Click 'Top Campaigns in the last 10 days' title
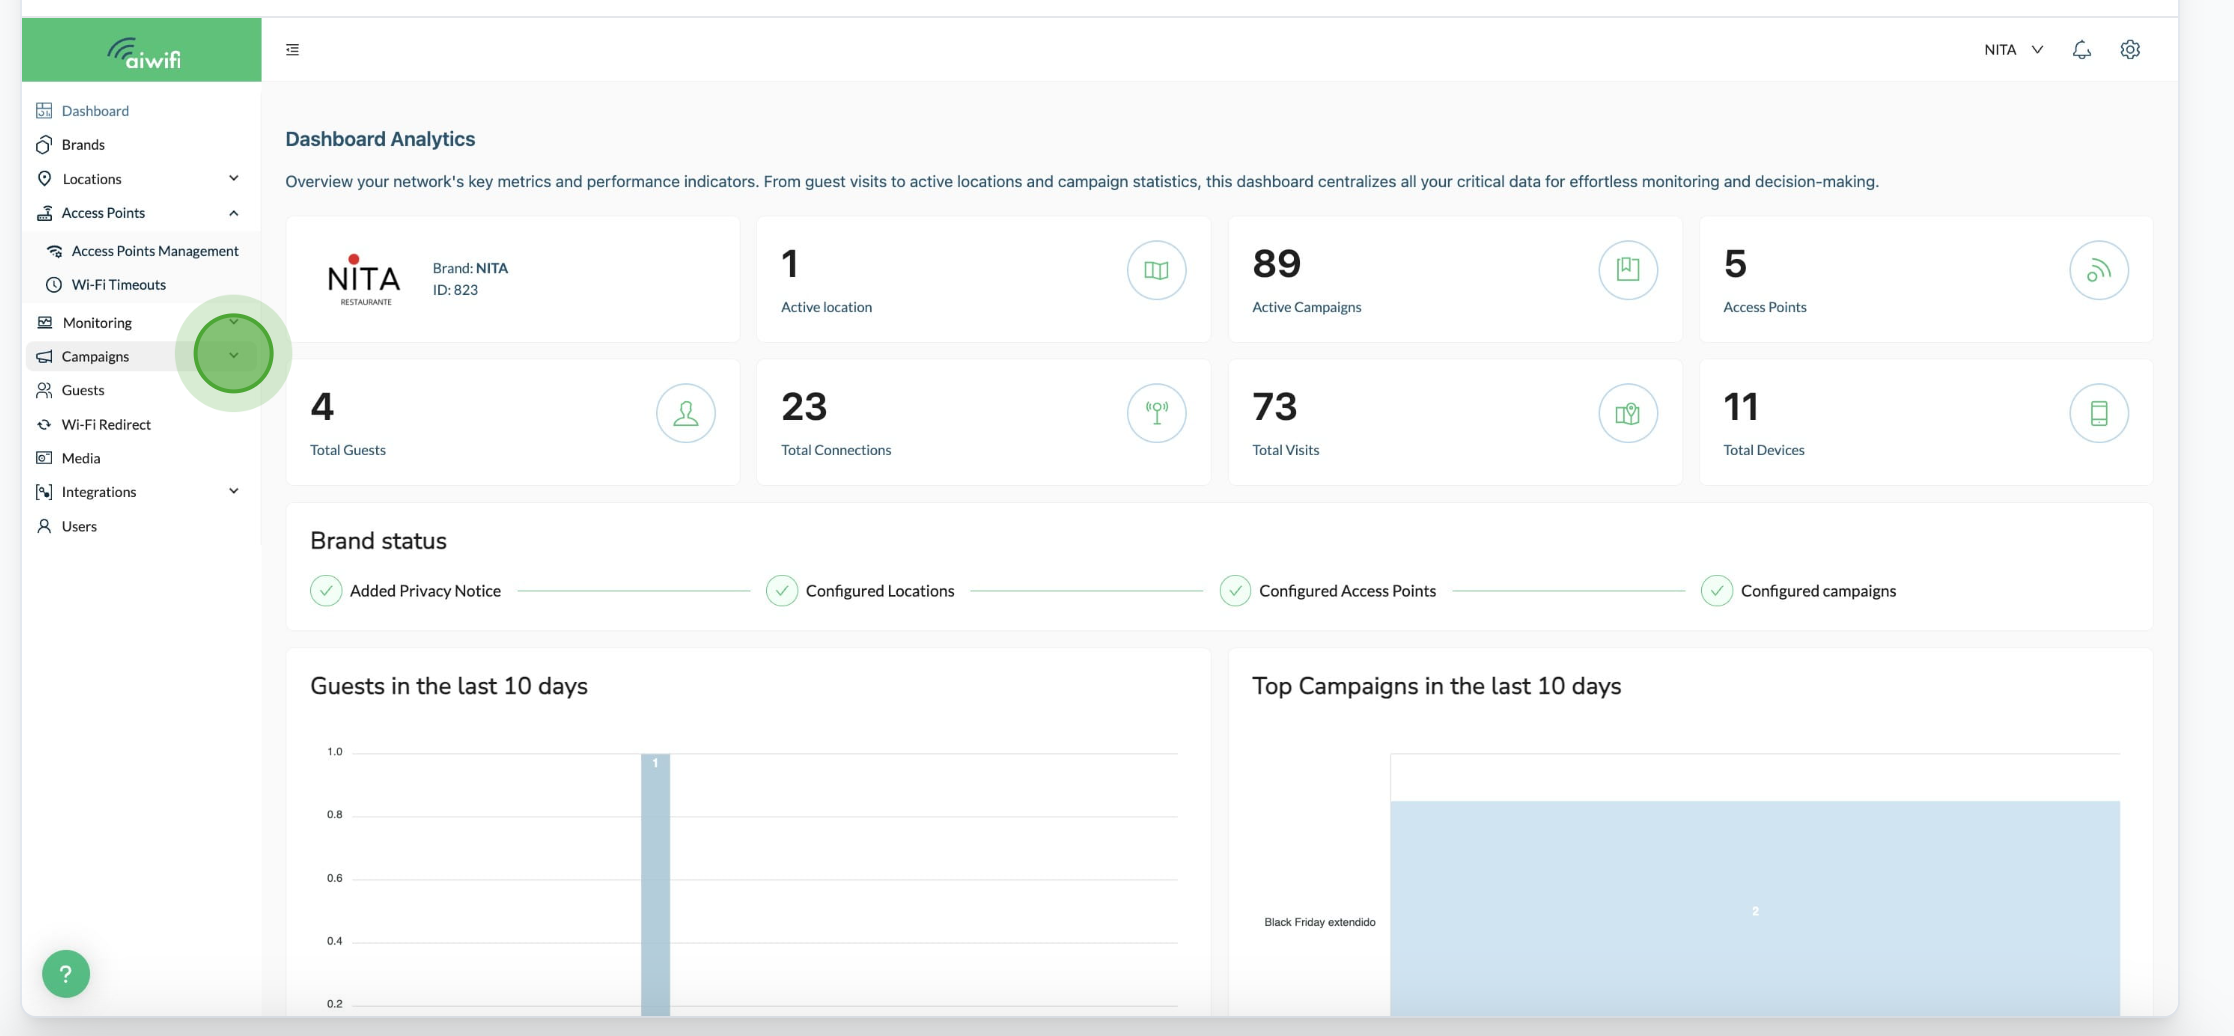Image resolution: width=2234 pixels, height=1036 pixels. pyautogui.click(x=1436, y=686)
